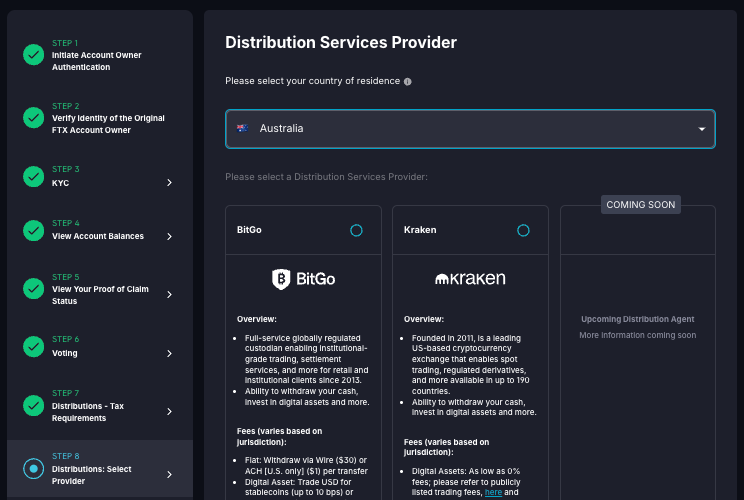This screenshot has height=500, width=744.
Task: Click the Australian flag icon
Action: pyautogui.click(x=242, y=128)
